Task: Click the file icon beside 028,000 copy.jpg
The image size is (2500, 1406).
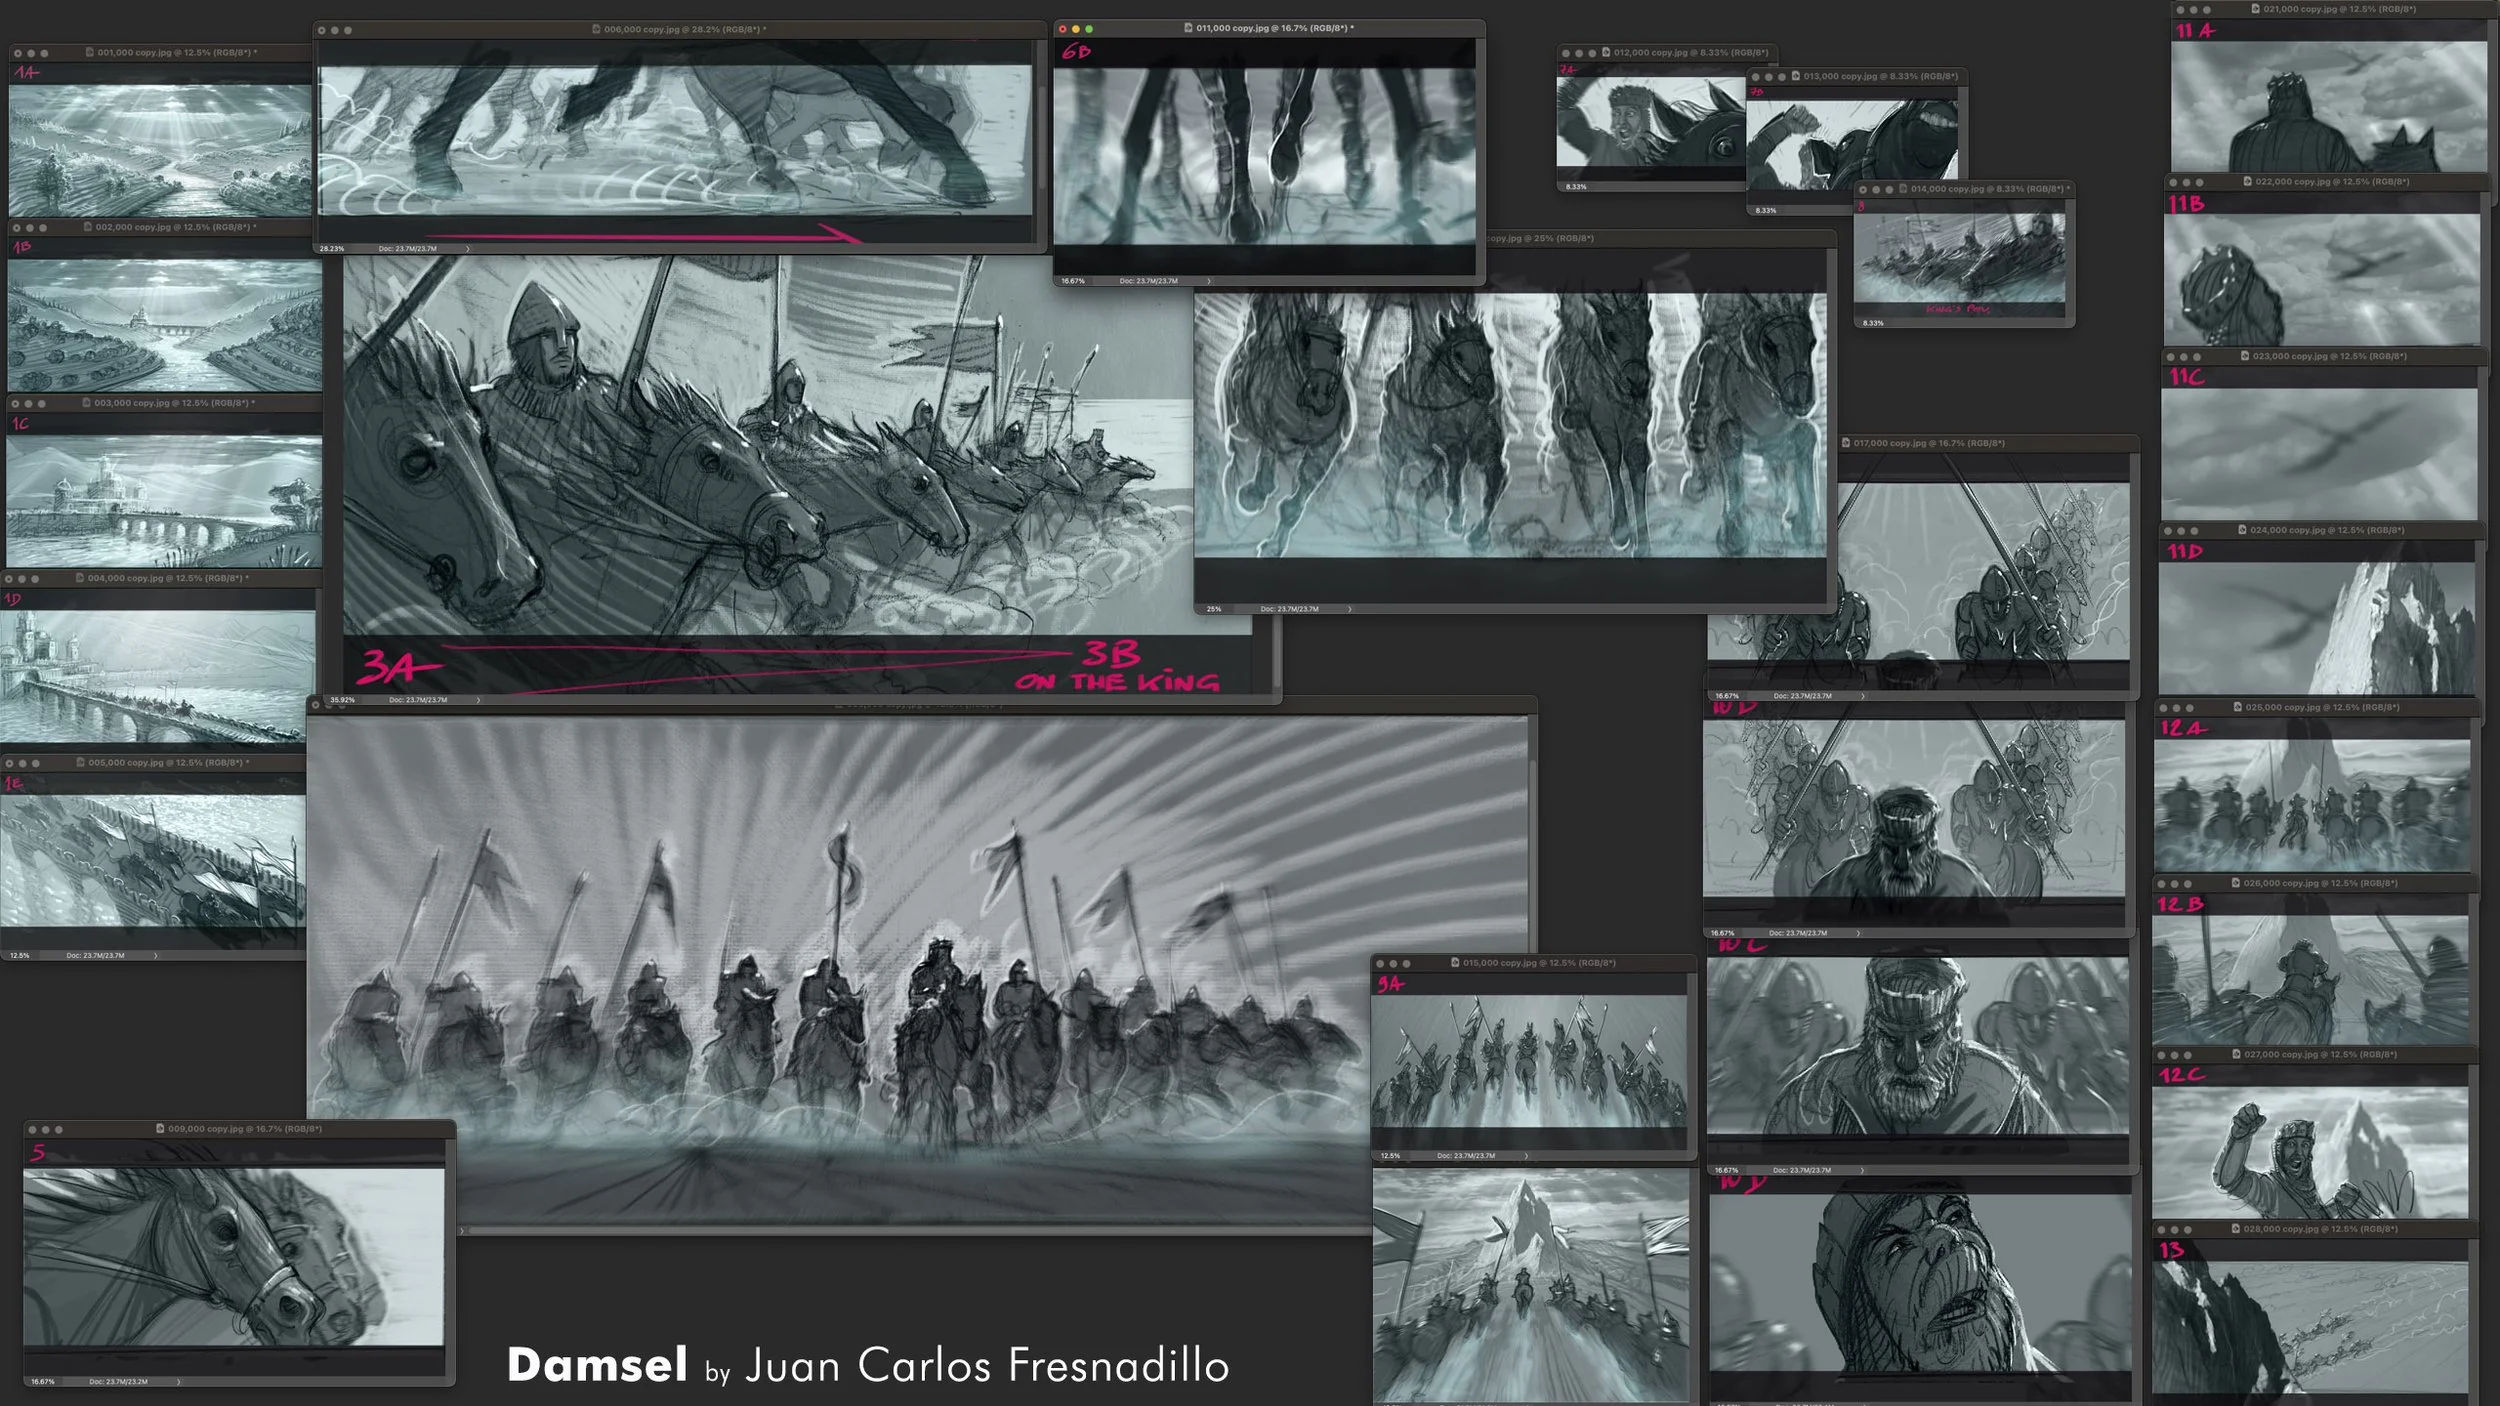Action: pos(2236,1229)
